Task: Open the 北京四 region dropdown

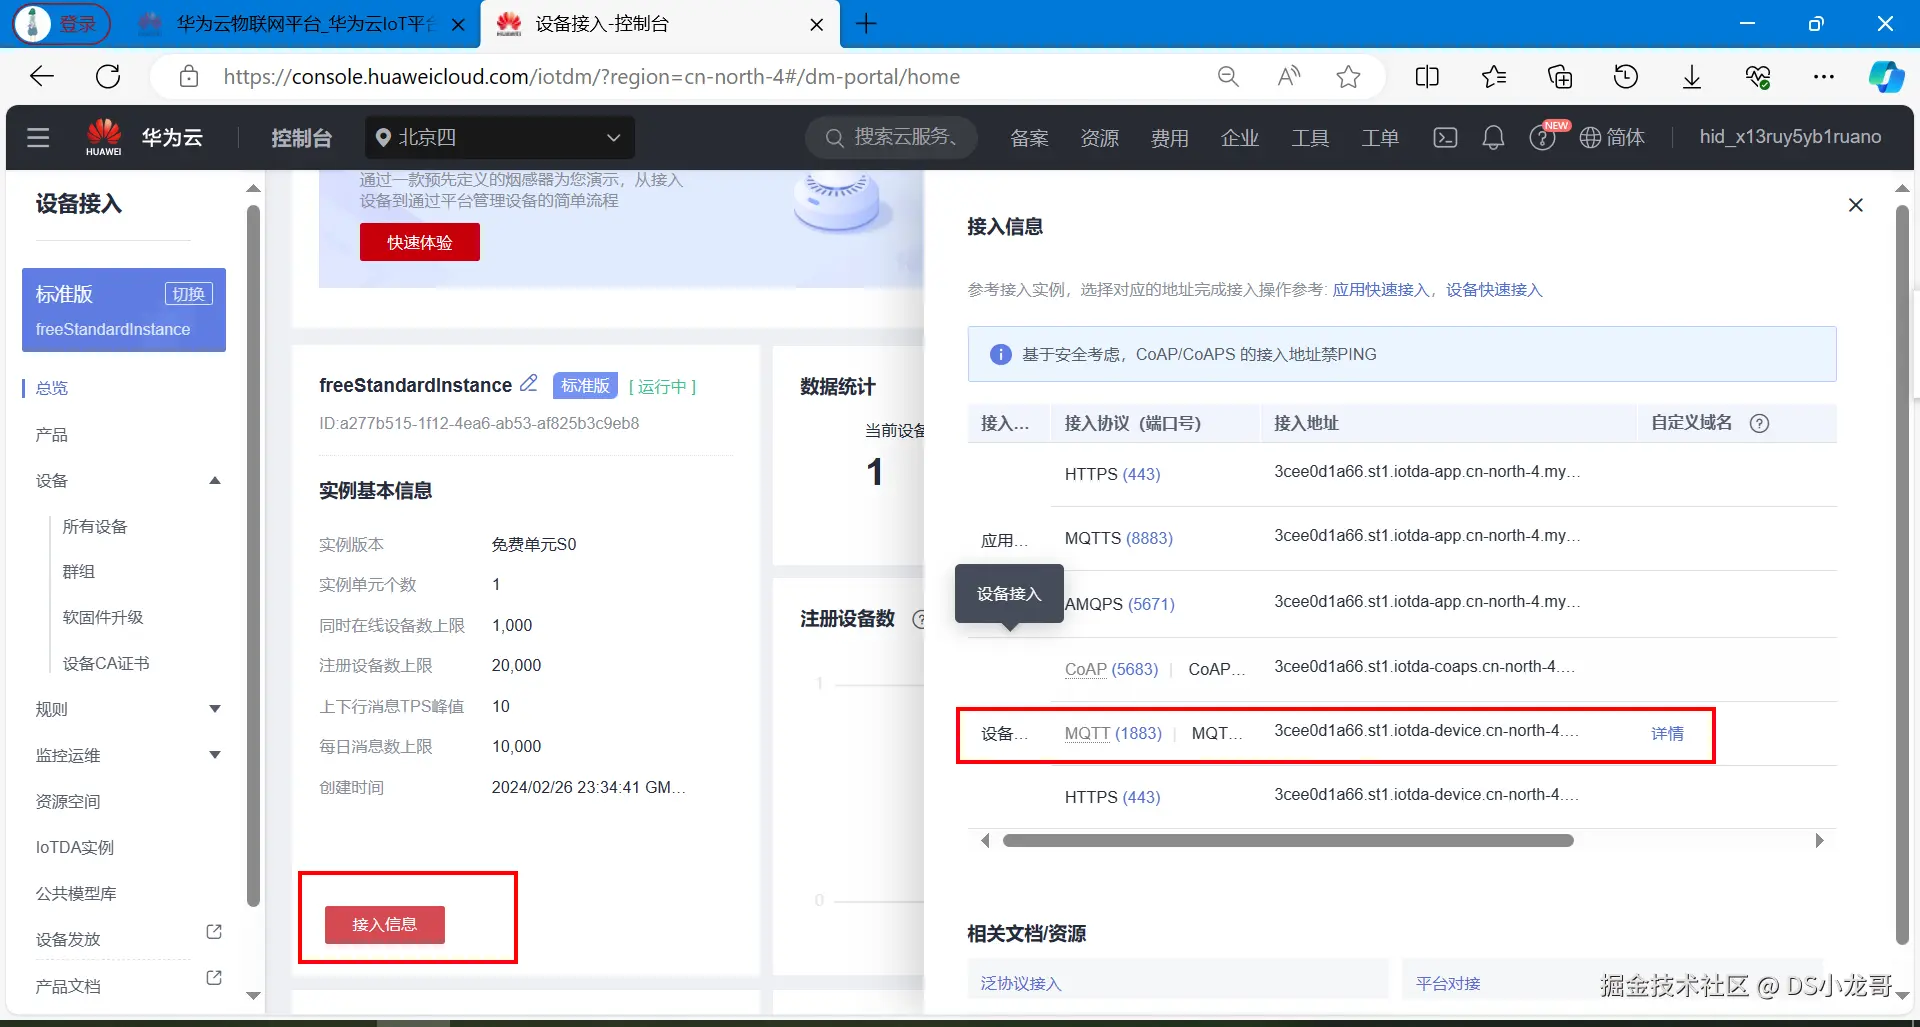Action: coord(500,137)
